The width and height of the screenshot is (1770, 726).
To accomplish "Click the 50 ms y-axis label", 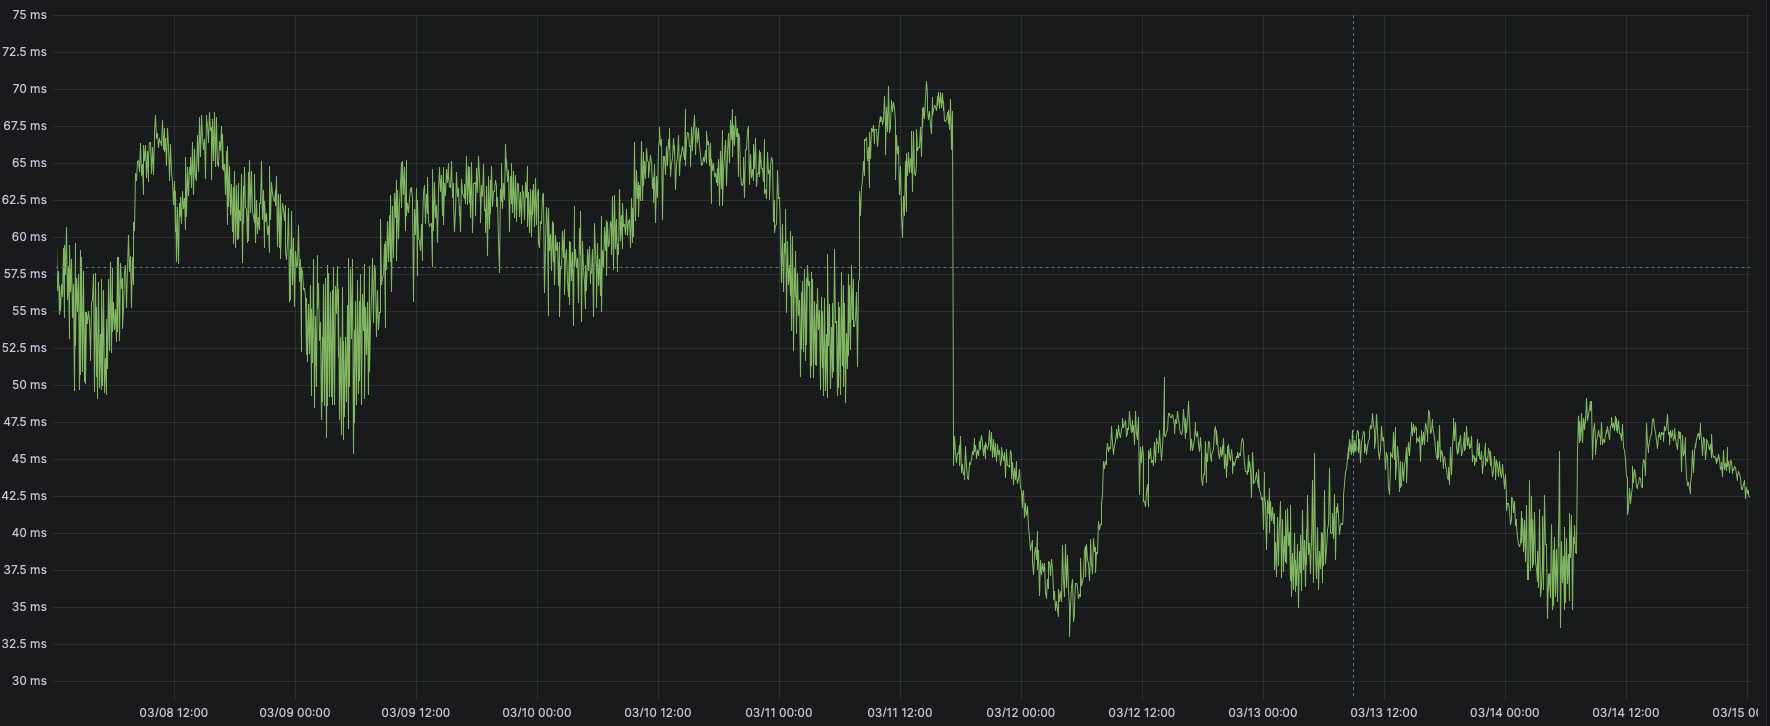I will [x=30, y=385].
